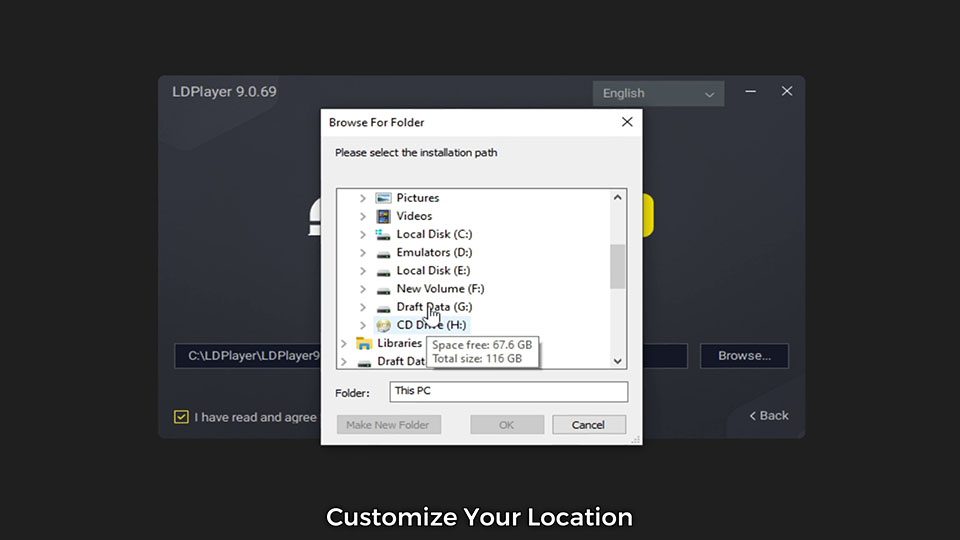Image resolution: width=960 pixels, height=540 pixels.
Task: Click the tree scrollbar up arrow
Action: pyautogui.click(x=618, y=198)
